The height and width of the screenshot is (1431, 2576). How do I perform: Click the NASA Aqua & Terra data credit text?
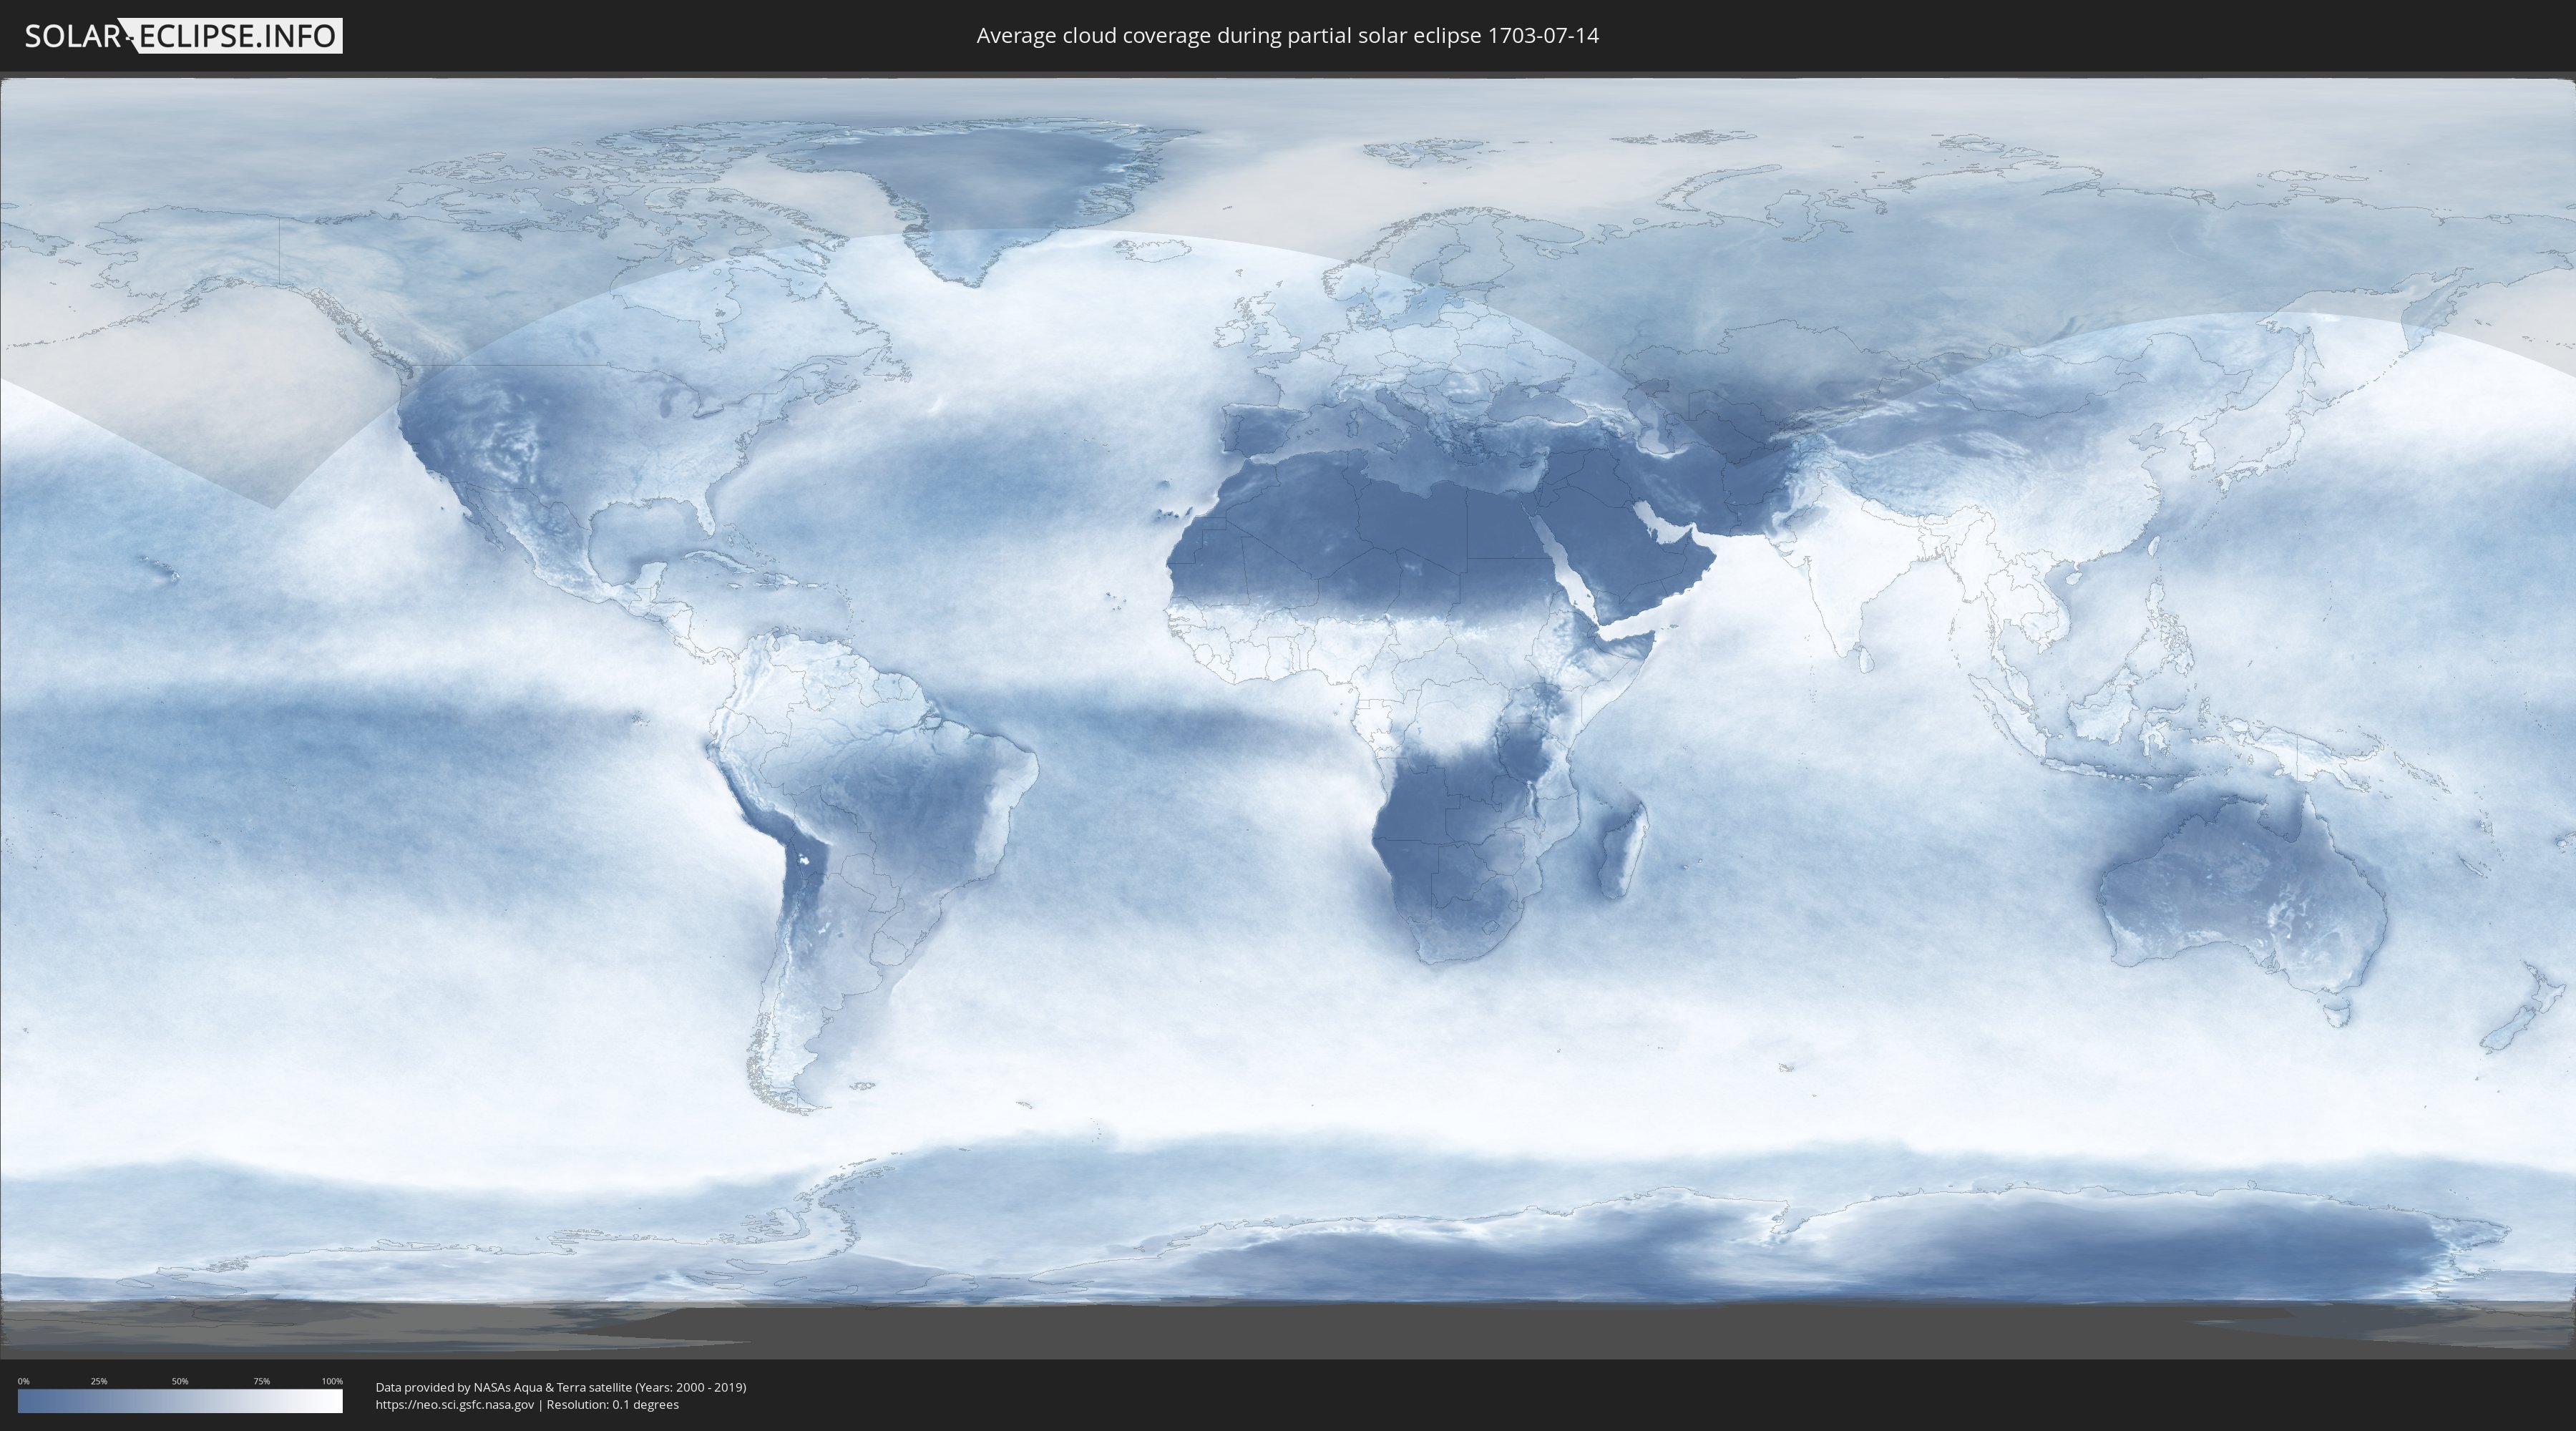pyautogui.click(x=561, y=1387)
